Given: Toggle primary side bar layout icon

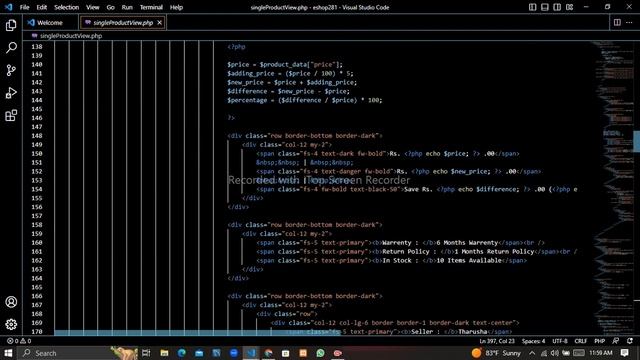Looking at the screenshot, I should coord(533,7).
